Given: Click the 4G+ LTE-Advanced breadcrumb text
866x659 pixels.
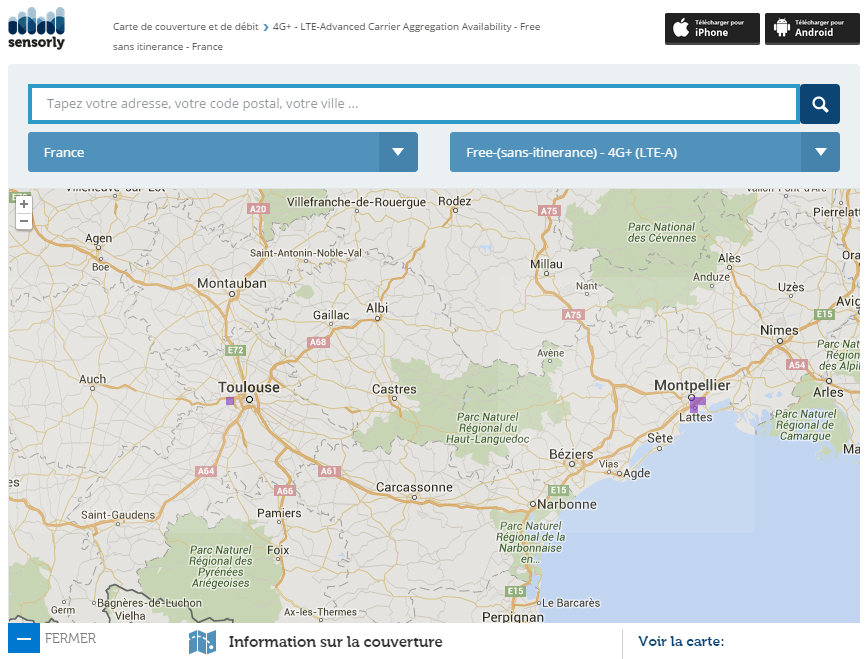Looking at the screenshot, I should 406,27.
